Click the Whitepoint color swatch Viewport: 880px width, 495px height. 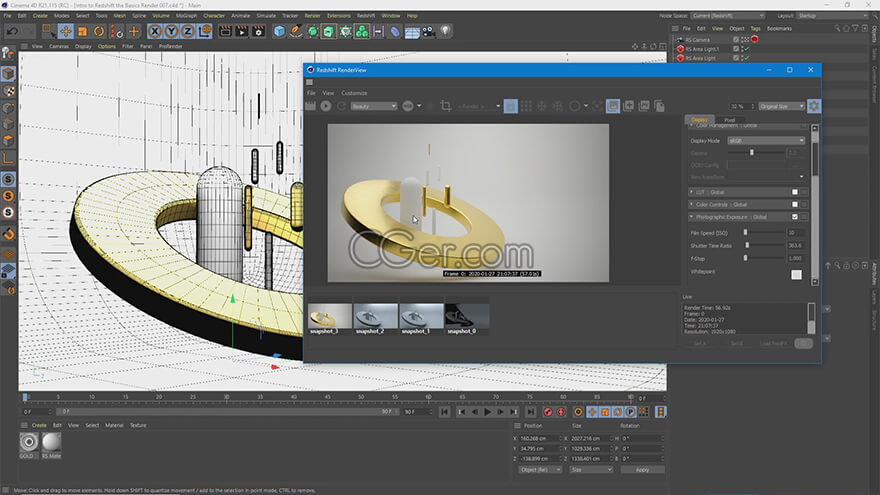click(796, 274)
